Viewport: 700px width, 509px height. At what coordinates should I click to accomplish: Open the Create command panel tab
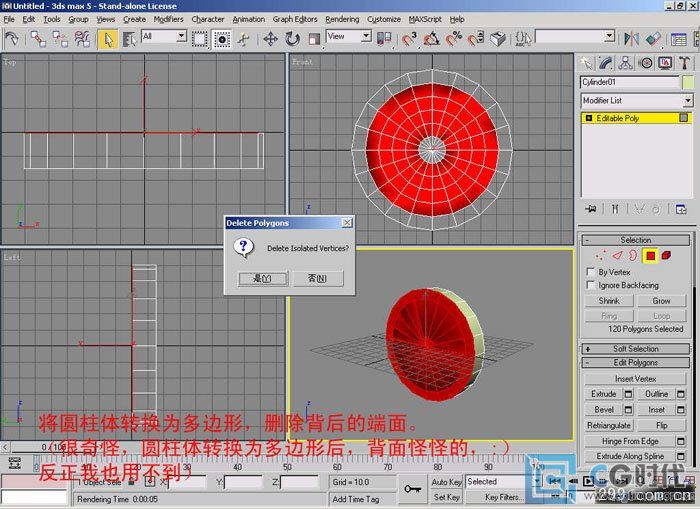point(586,63)
